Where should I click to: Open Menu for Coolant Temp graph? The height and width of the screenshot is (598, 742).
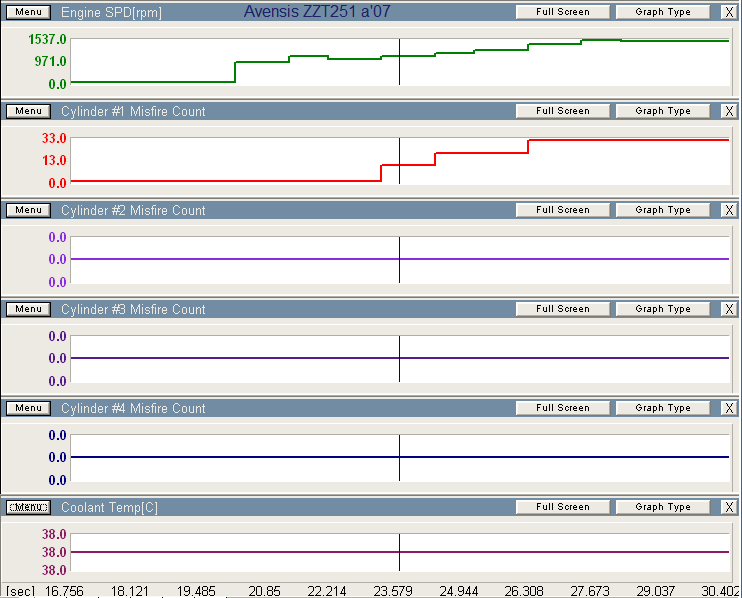pos(28,507)
